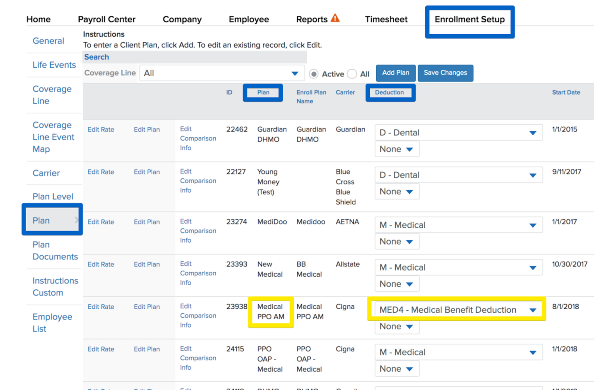Click the Save Changes button
The width and height of the screenshot is (594, 390).
point(446,73)
